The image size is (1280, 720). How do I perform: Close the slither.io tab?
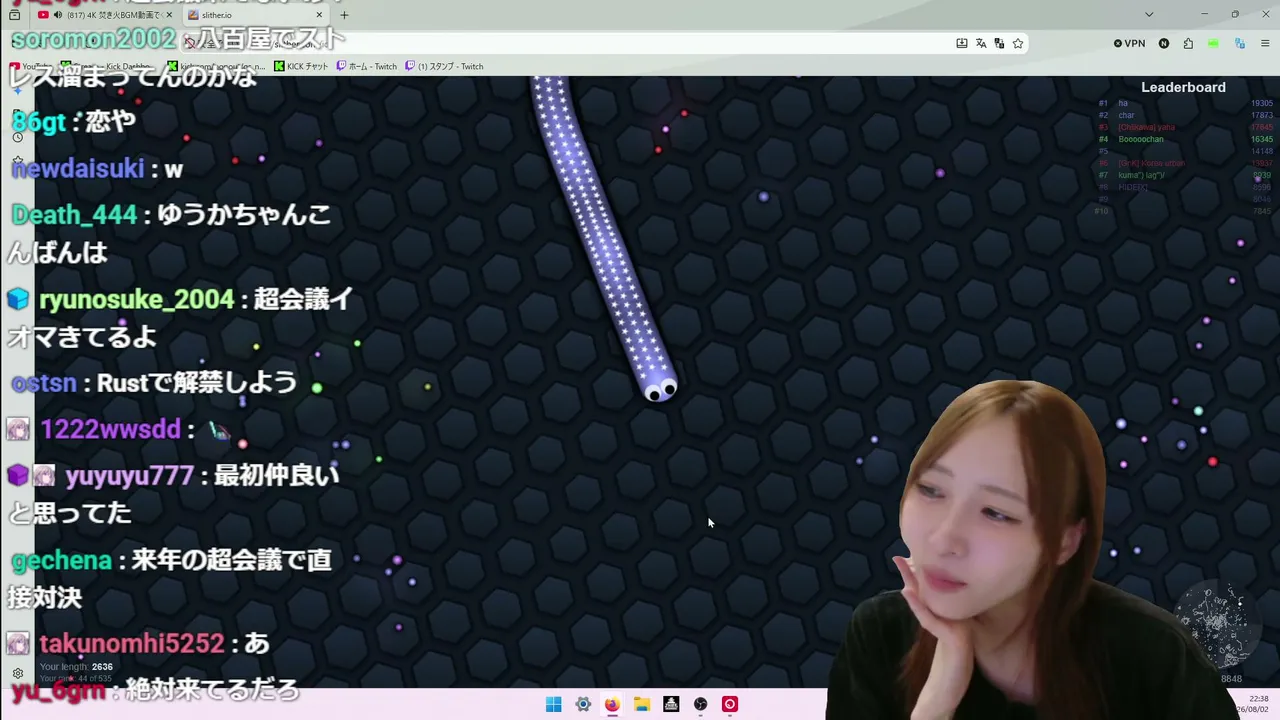(x=319, y=15)
